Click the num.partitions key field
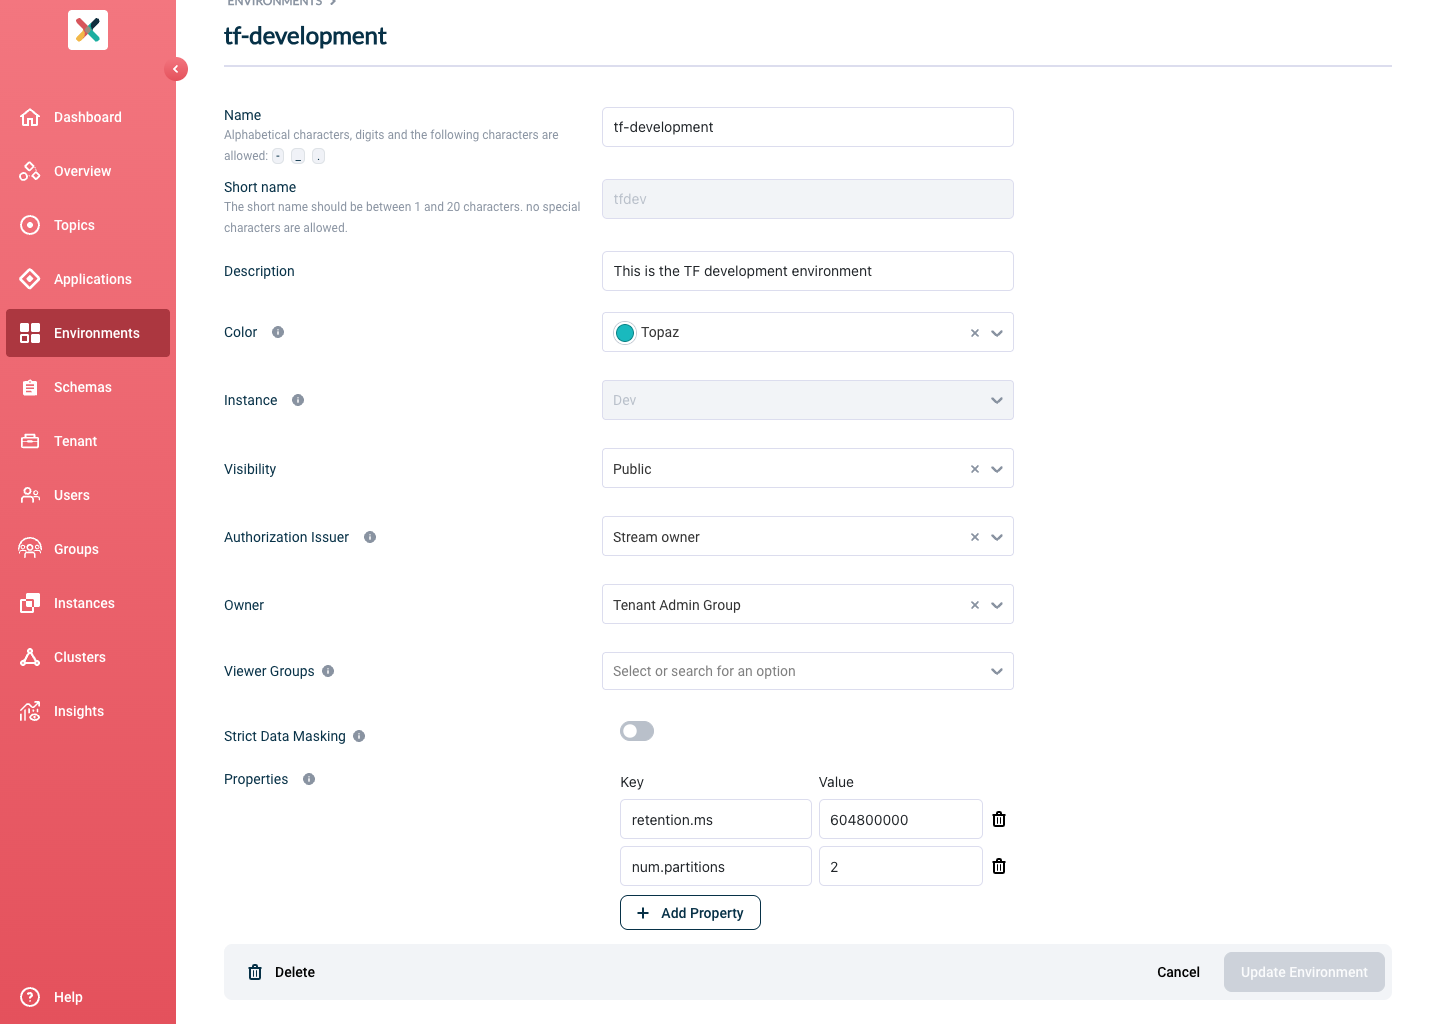This screenshot has width=1440, height=1024. (x=716, y=866)
